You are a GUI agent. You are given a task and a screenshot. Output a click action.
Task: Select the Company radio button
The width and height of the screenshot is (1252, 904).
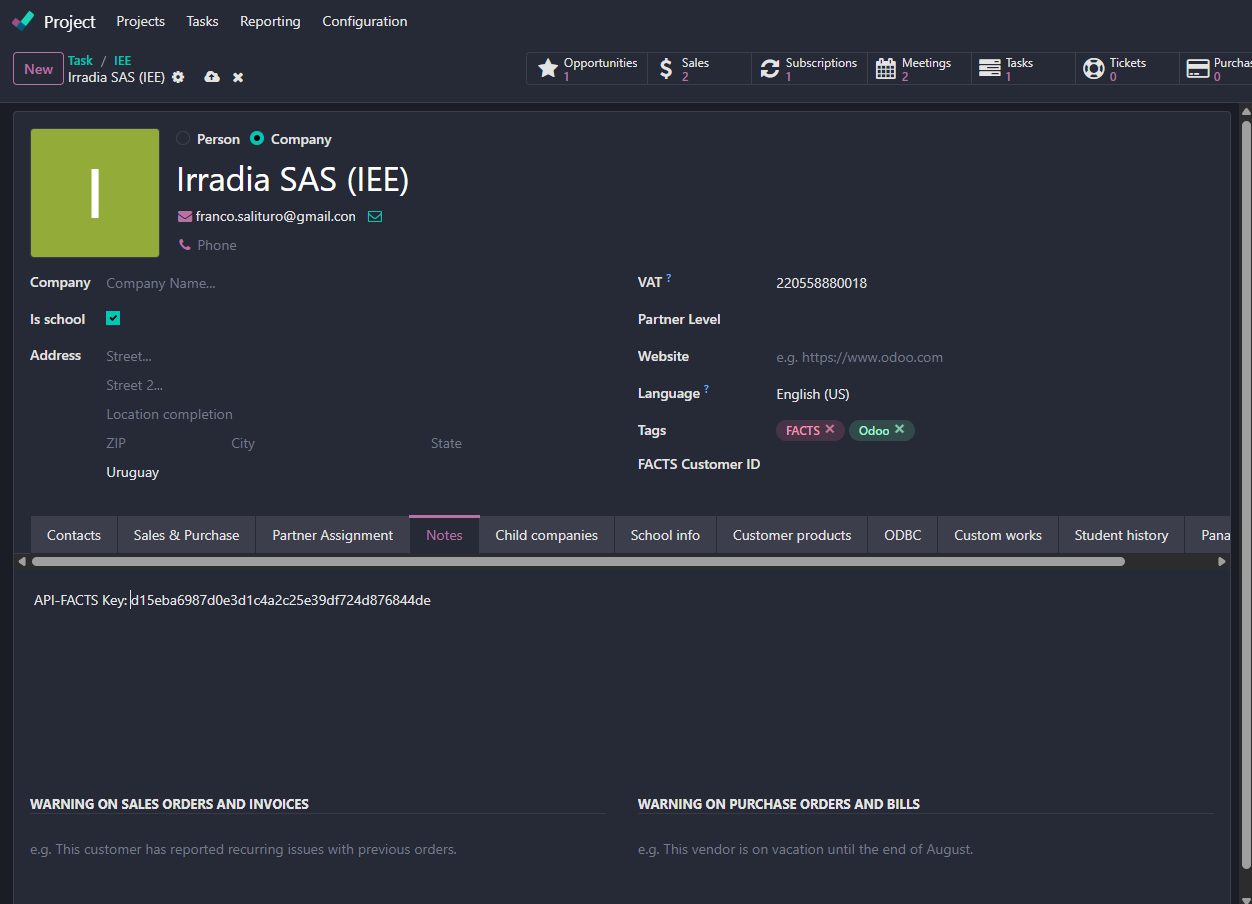coord(257,139)
